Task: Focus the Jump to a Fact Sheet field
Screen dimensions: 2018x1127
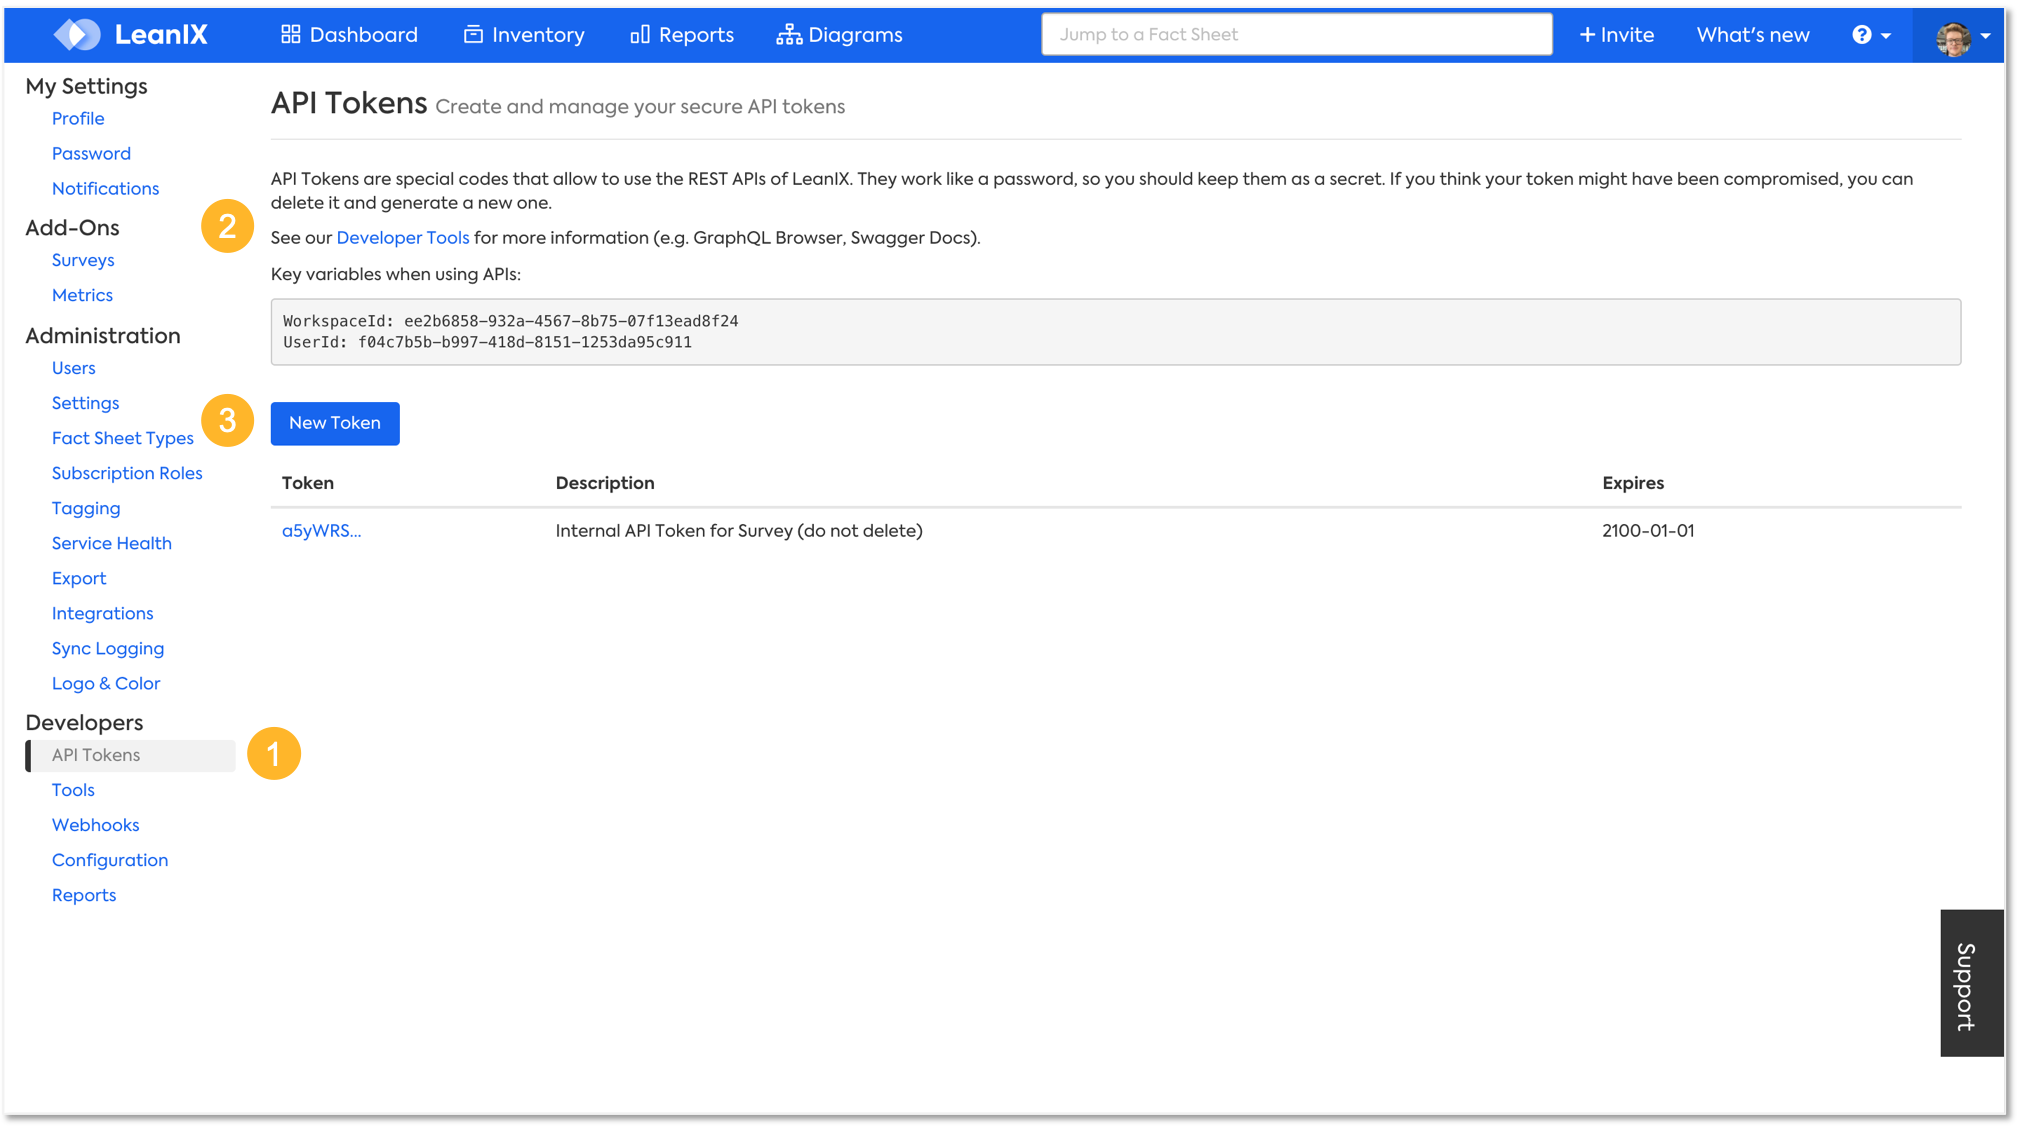Action: (x=1296, y=34)
